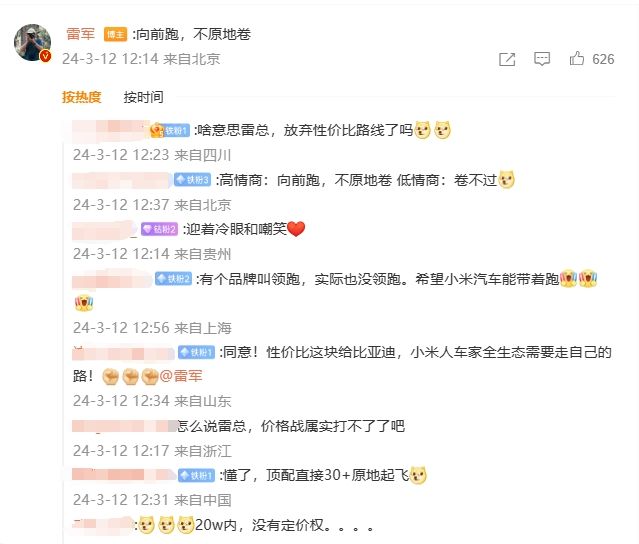Click the purple 钻粉2 badge

(x=160, y=229)
